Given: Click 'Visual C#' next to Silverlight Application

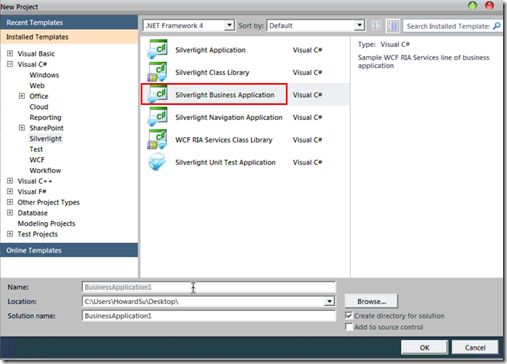Looking at the screenshot, I should click(x=307, y=50).
